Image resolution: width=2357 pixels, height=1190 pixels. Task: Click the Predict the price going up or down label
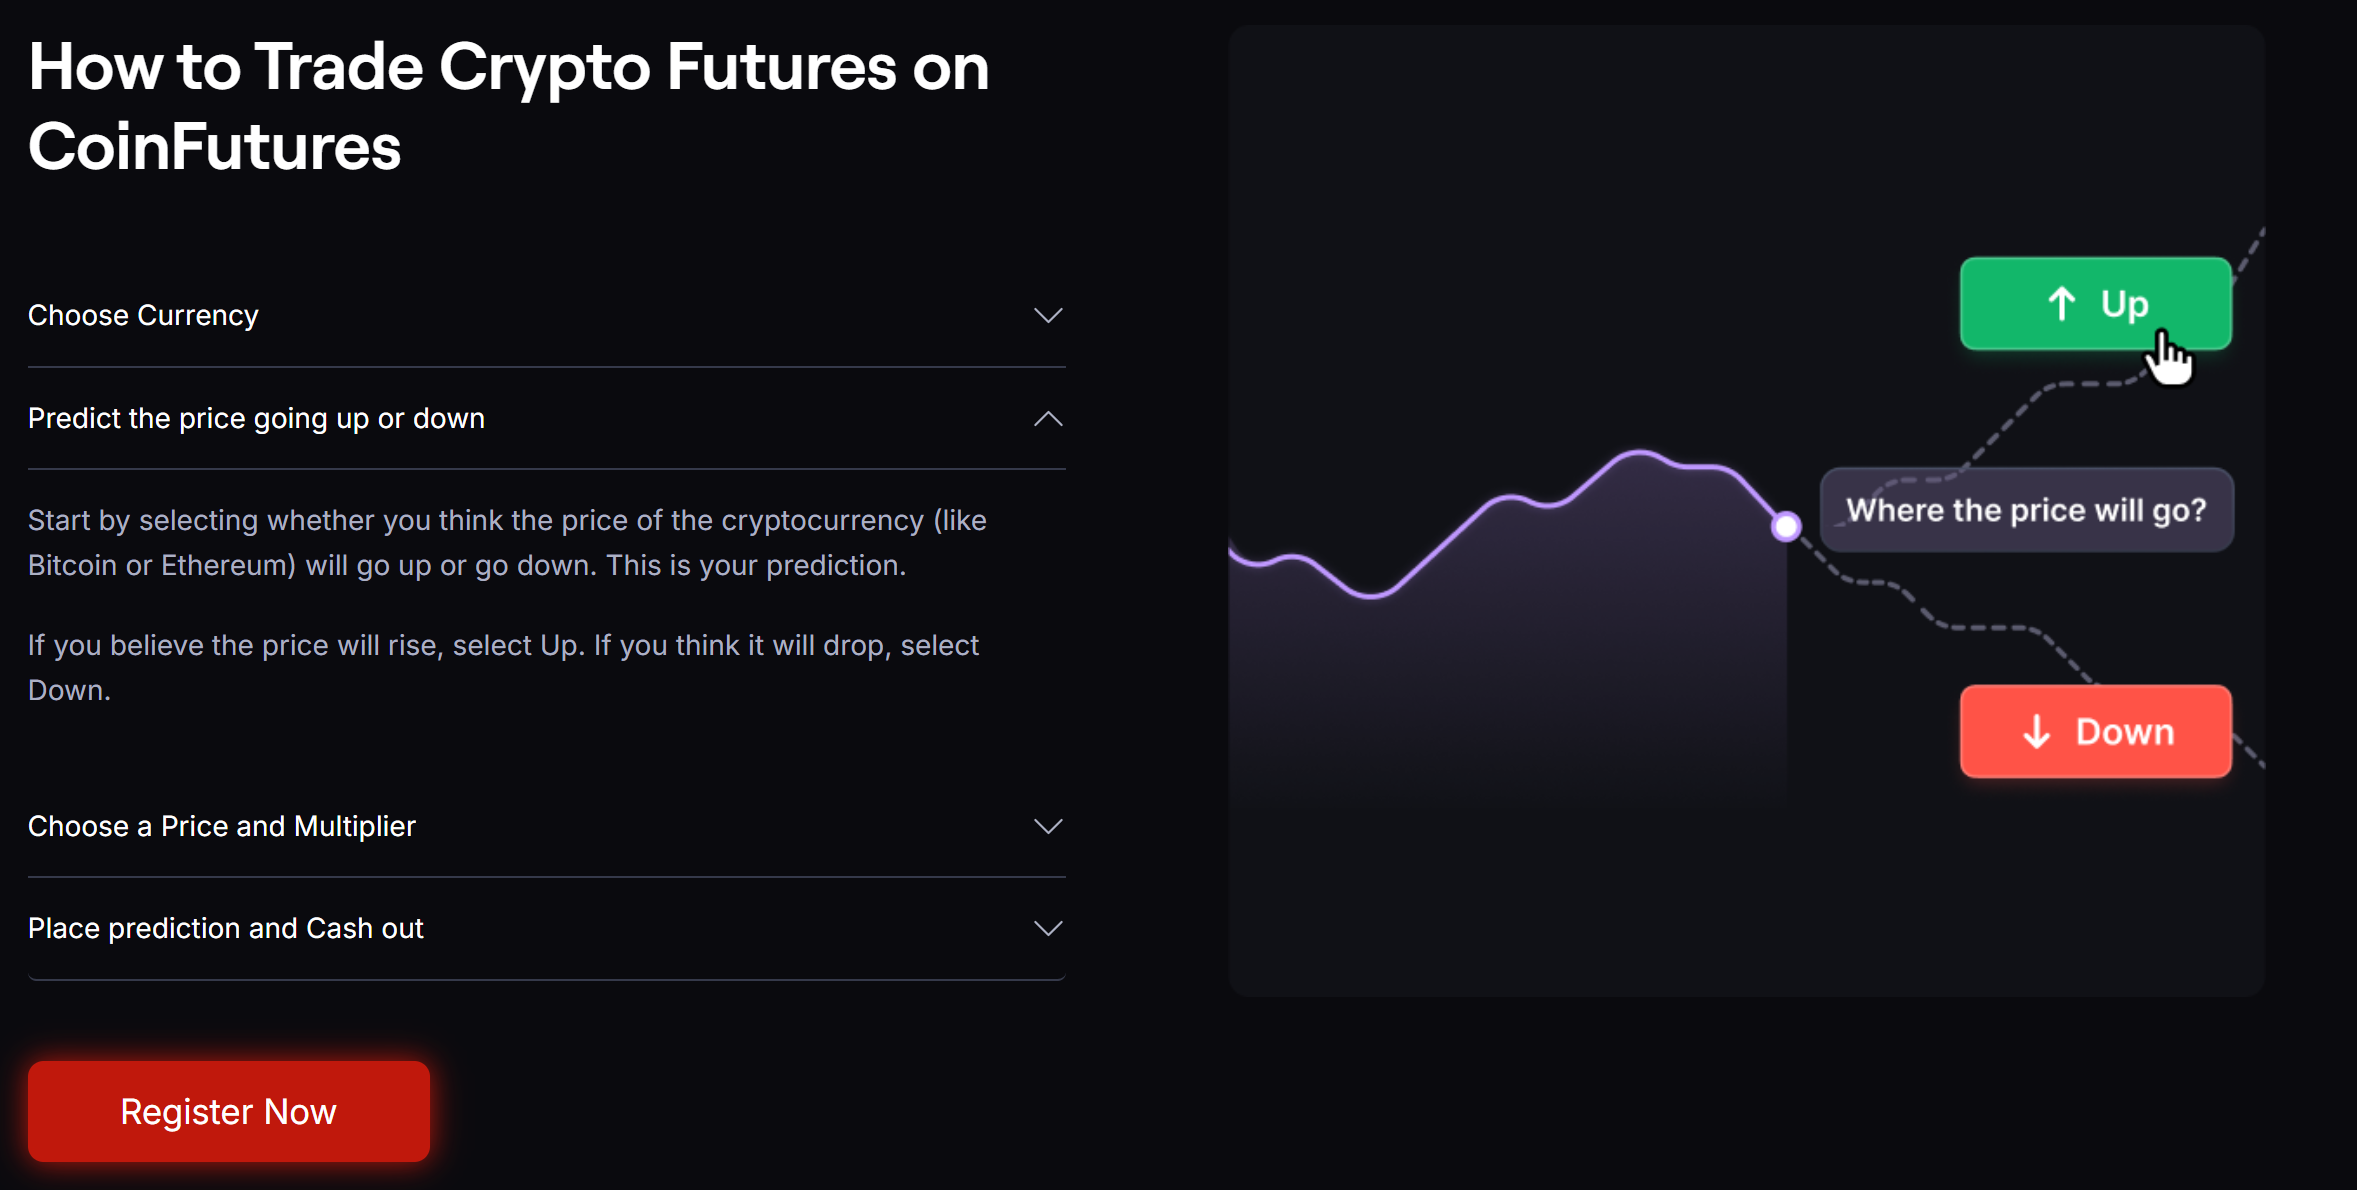[256, 418]
